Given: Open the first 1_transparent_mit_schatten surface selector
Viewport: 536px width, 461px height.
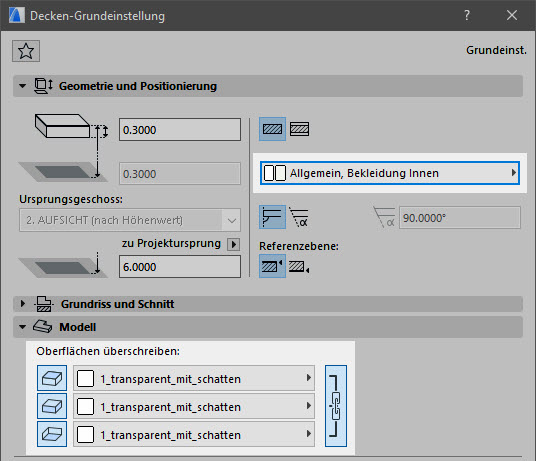Looking at the screenshot, I should click(194, 378).
